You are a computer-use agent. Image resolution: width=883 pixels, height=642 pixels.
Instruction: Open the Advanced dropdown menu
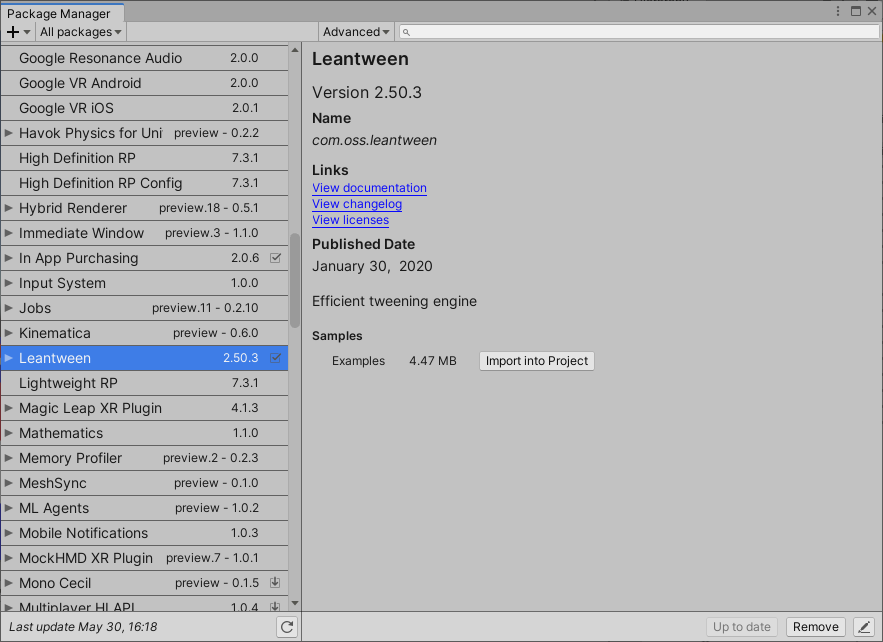355,31
